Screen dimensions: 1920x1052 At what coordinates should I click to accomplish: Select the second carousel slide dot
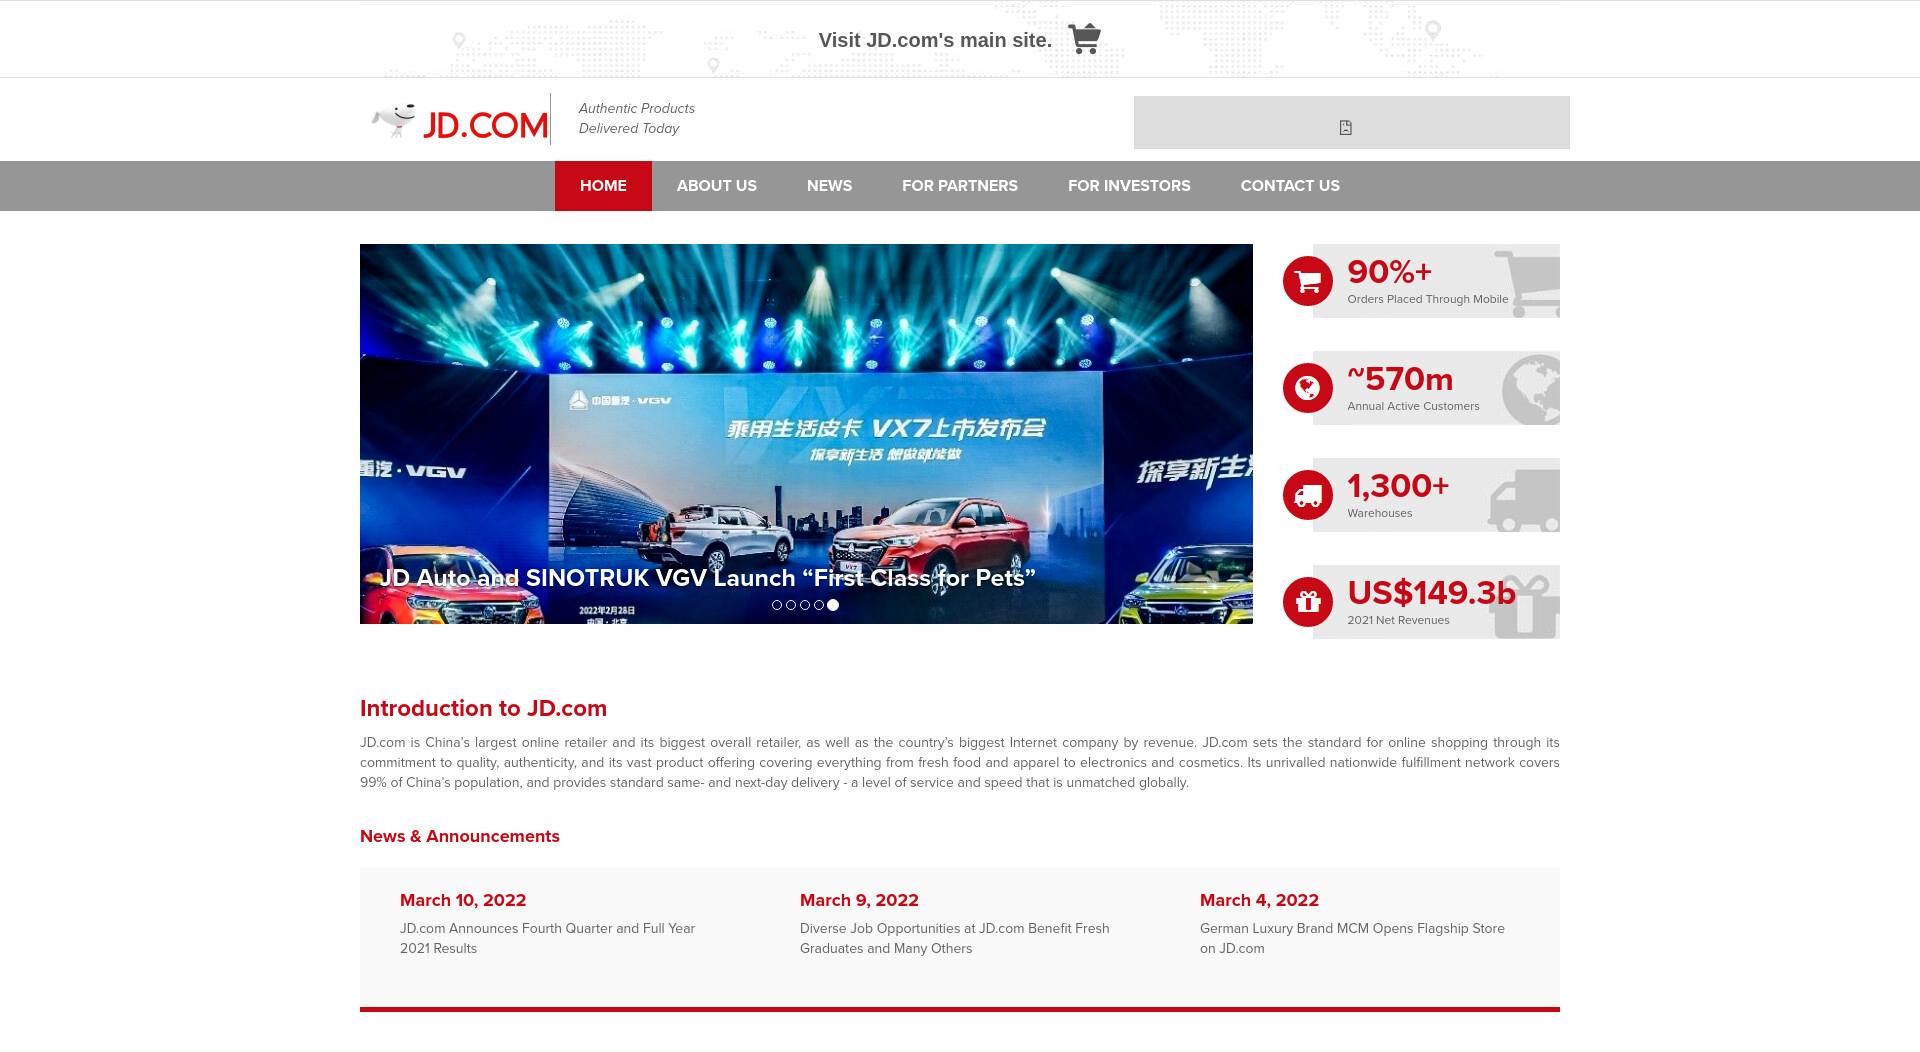(x=791, y=605)
